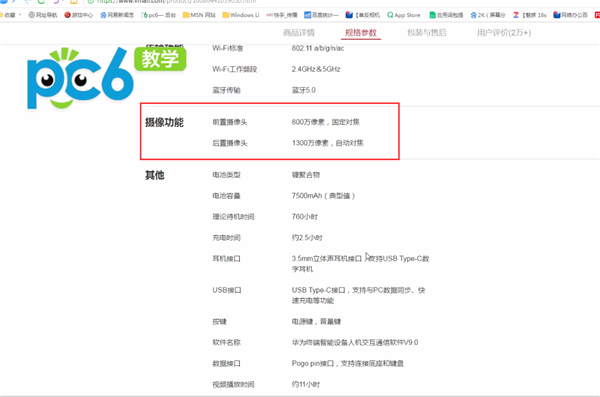Open the 包装与售后 tab
600x397 pixels.
pos(427,33)
